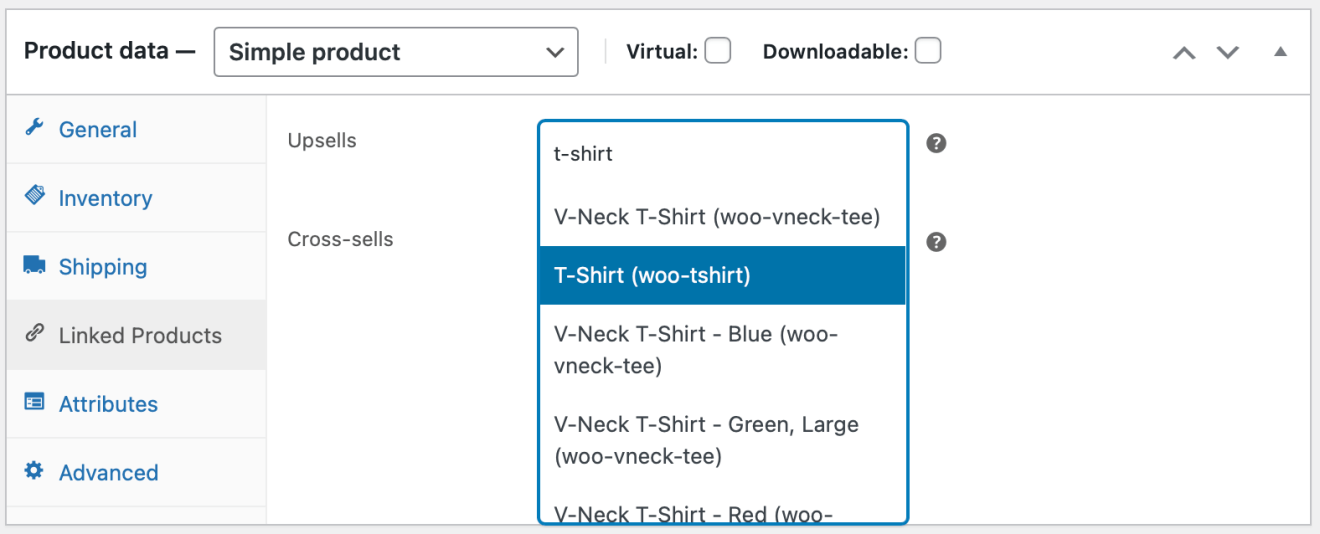Collapse the Product data panel triangle
This screenshot has width=1320, height=534.
point(1280,52)
